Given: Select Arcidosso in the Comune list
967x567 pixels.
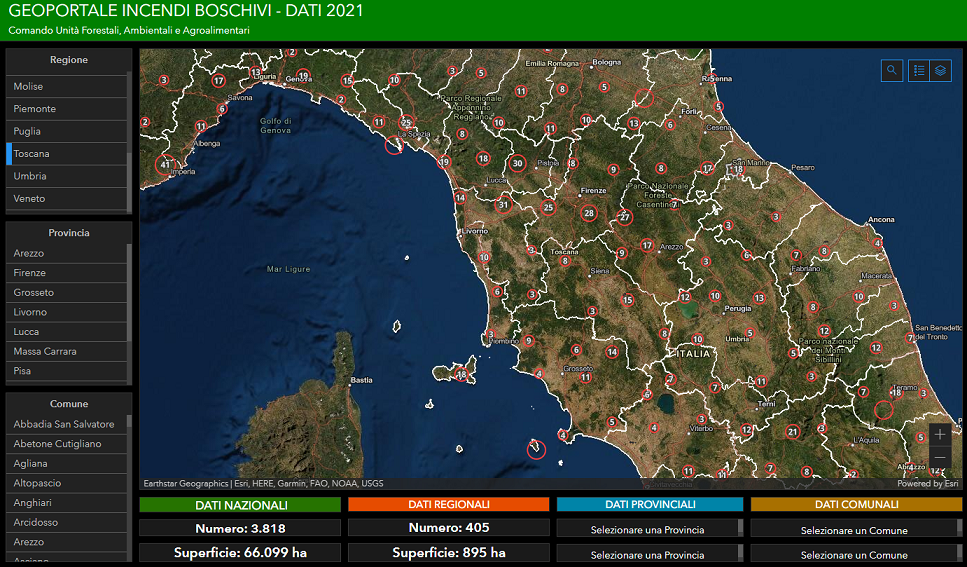Looking at the screenshot, I should (67, 523).
